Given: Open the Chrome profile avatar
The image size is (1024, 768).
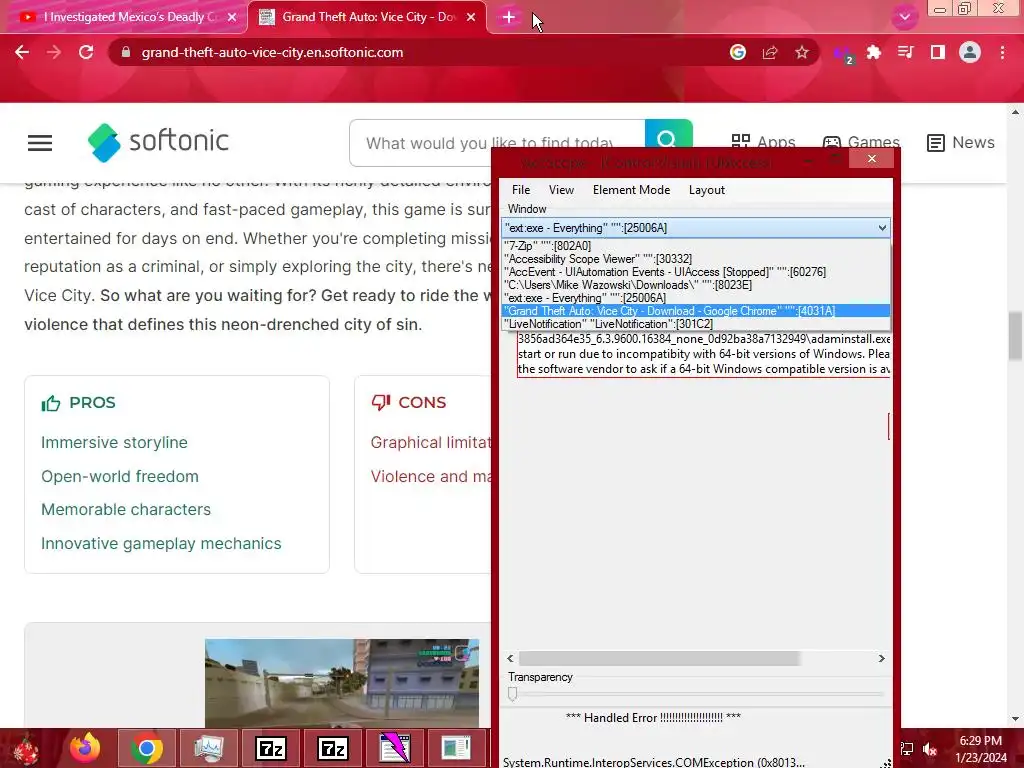Looking at the screenshot, I should (970, 52).
